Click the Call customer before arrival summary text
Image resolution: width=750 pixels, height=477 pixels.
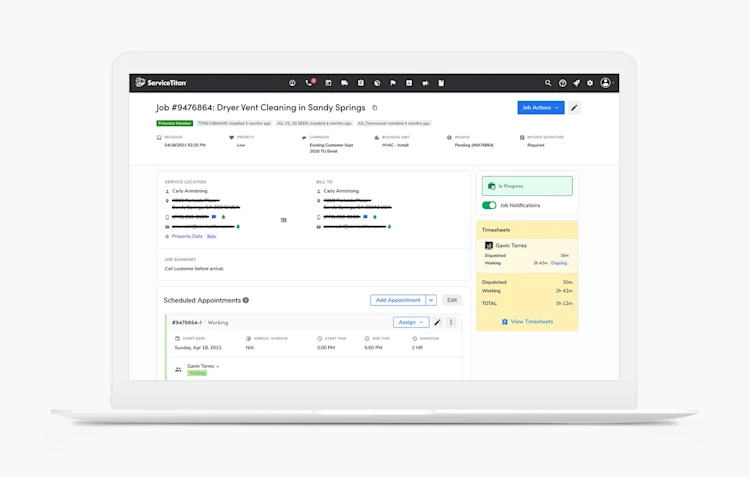tap(194, 268)
